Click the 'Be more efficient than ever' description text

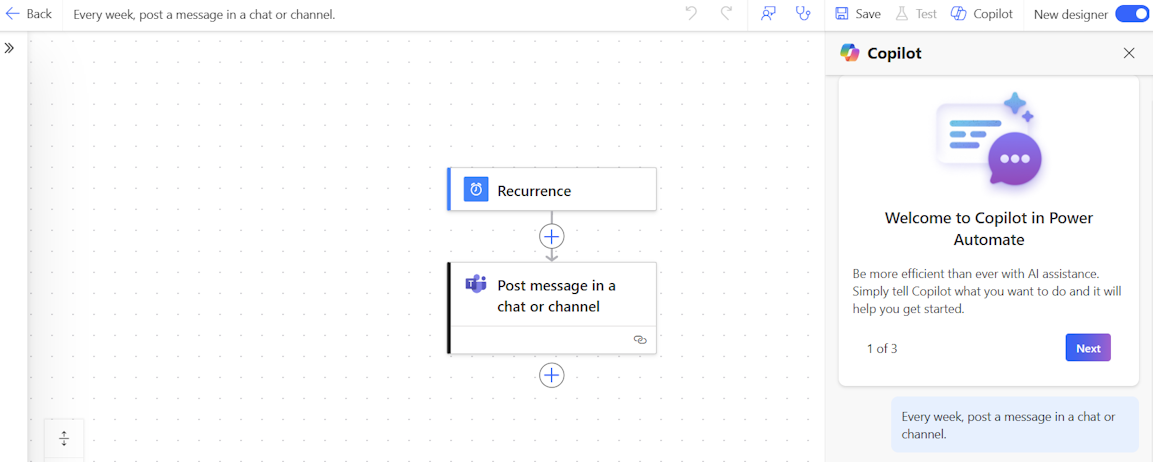tap(987, 291)
